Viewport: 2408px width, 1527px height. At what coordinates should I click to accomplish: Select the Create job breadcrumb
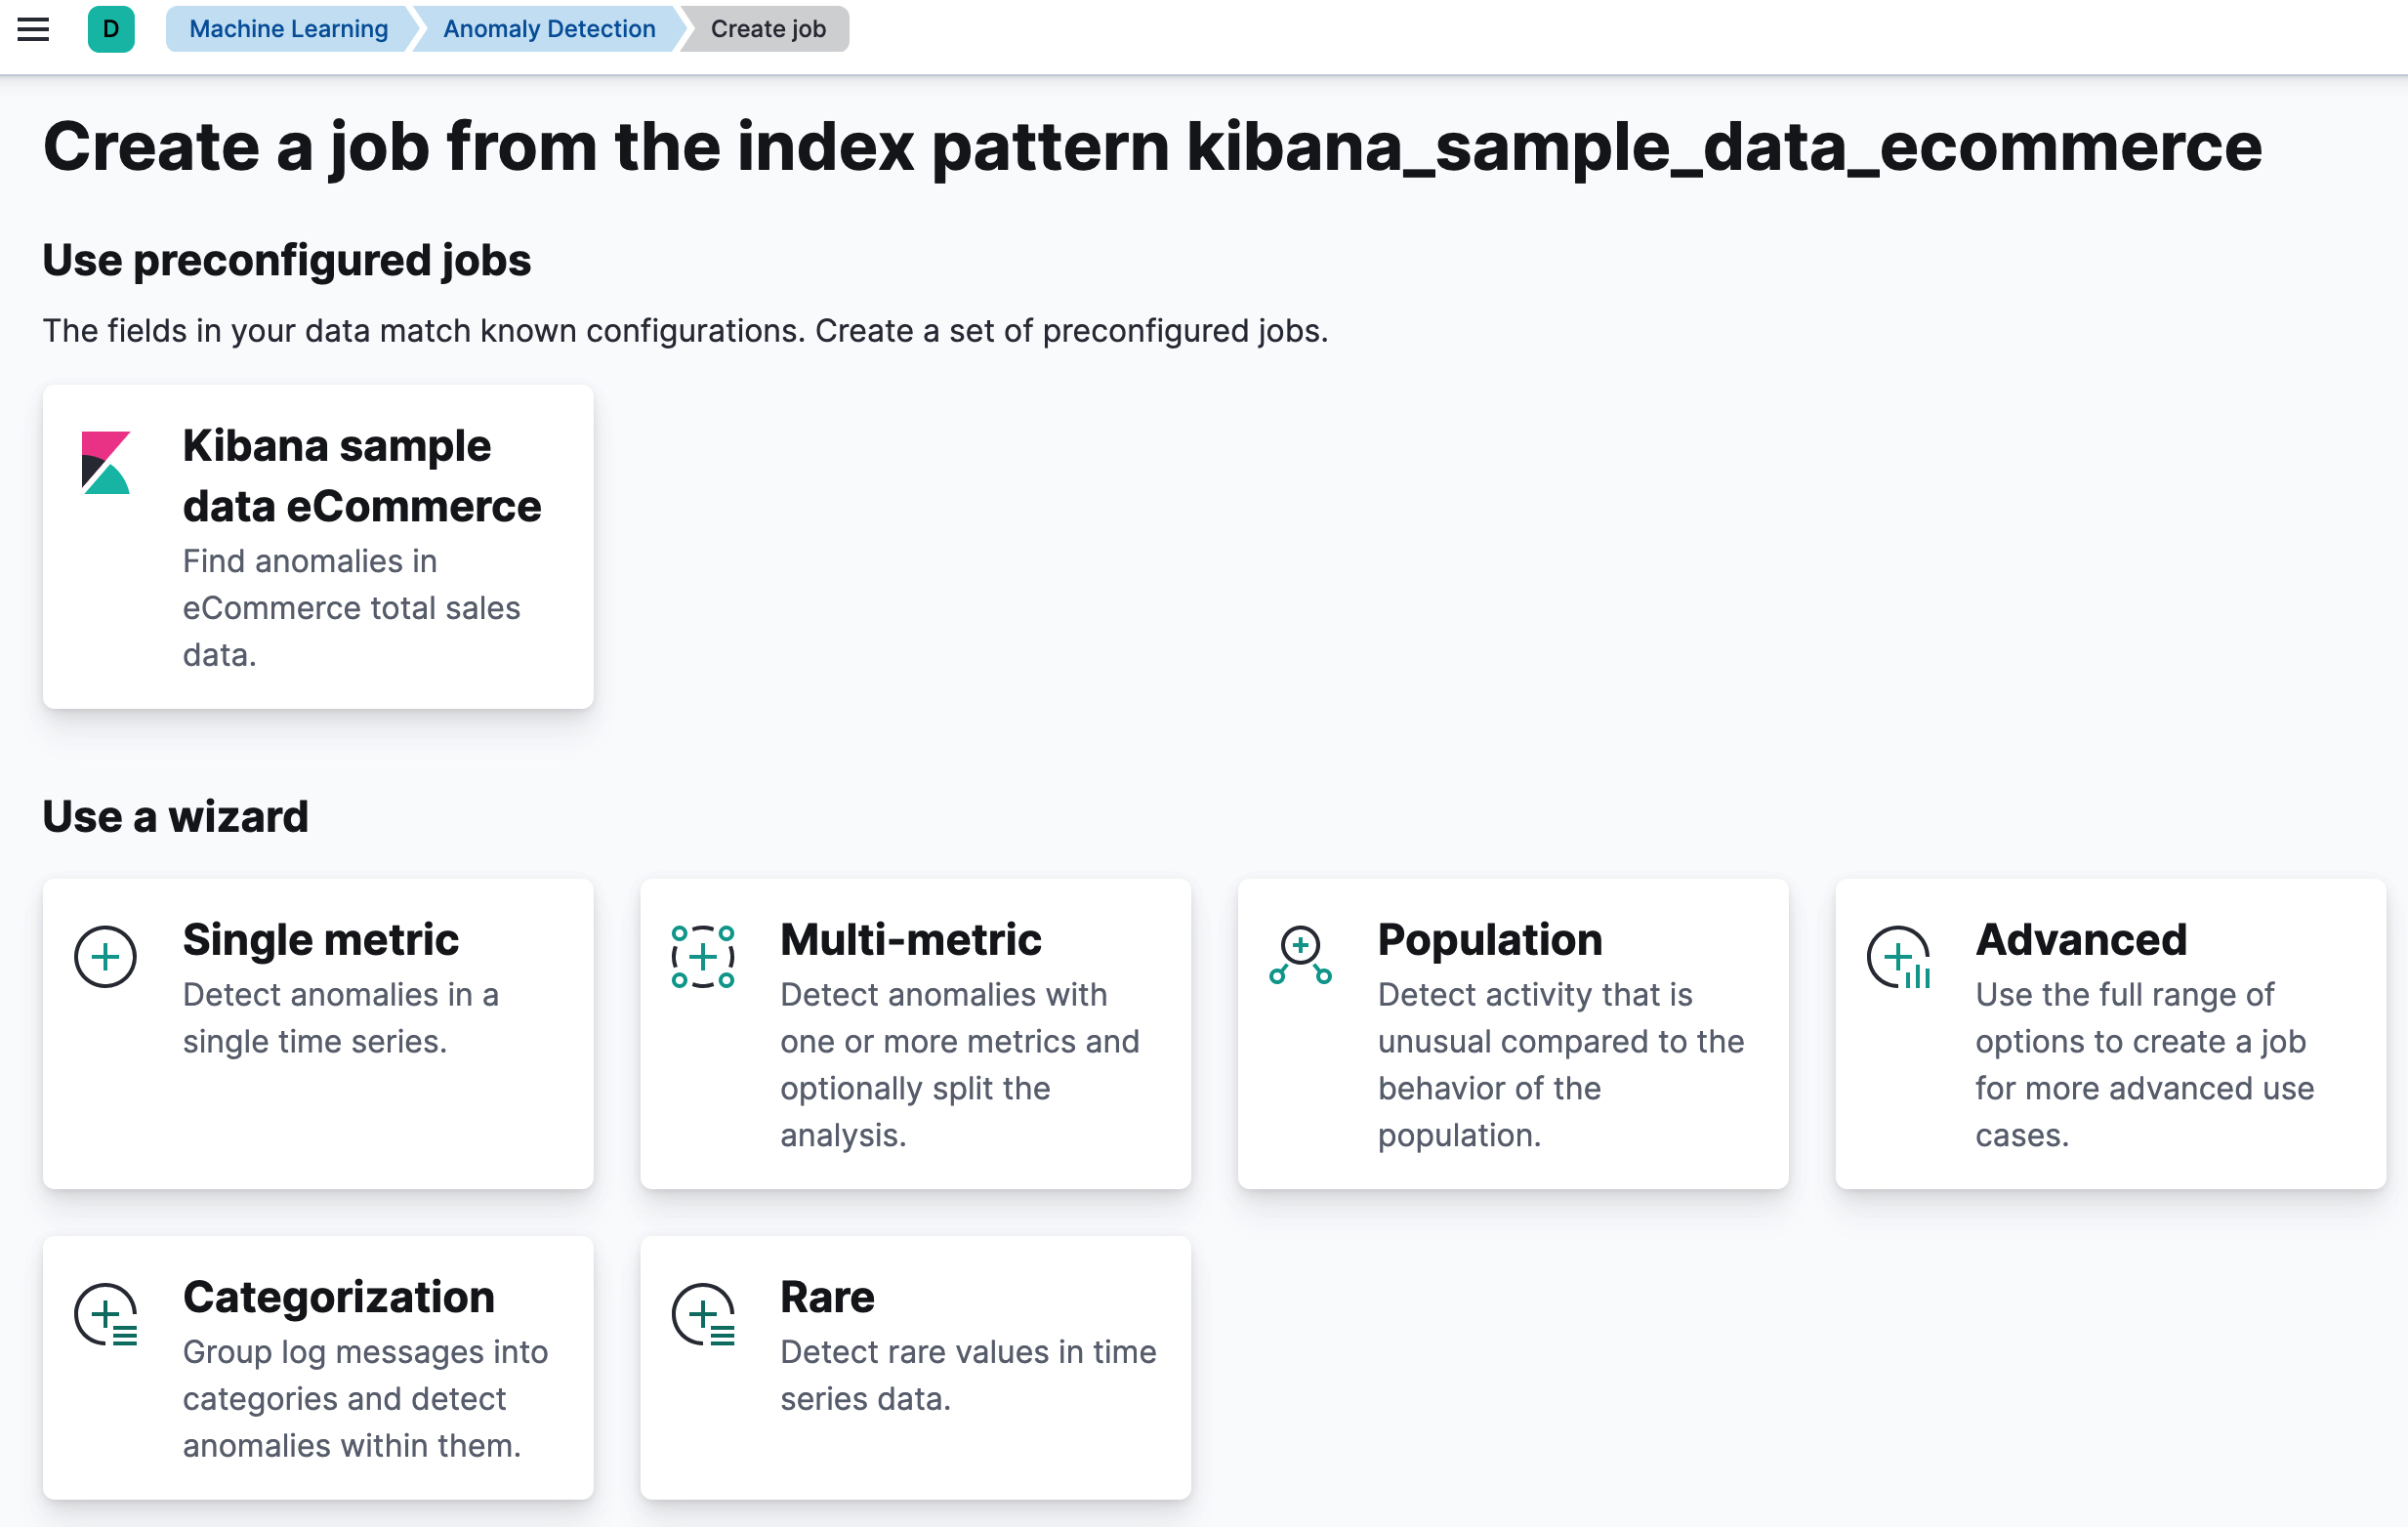(767, 29)
